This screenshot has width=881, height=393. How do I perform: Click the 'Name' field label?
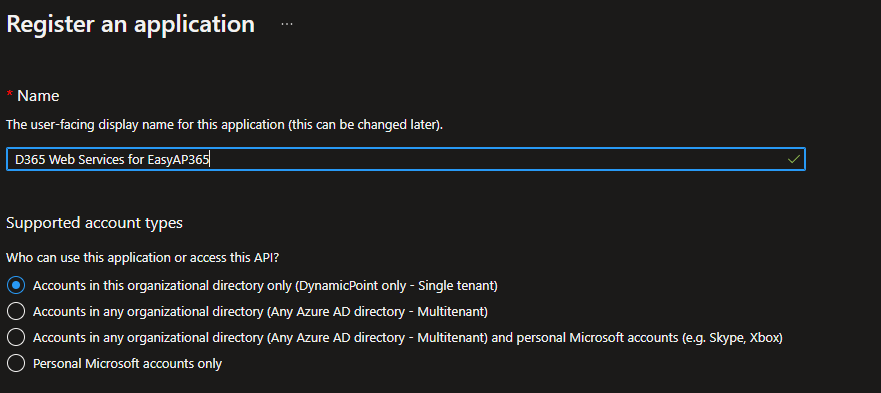pyautogui.click(x=38, y=96)
